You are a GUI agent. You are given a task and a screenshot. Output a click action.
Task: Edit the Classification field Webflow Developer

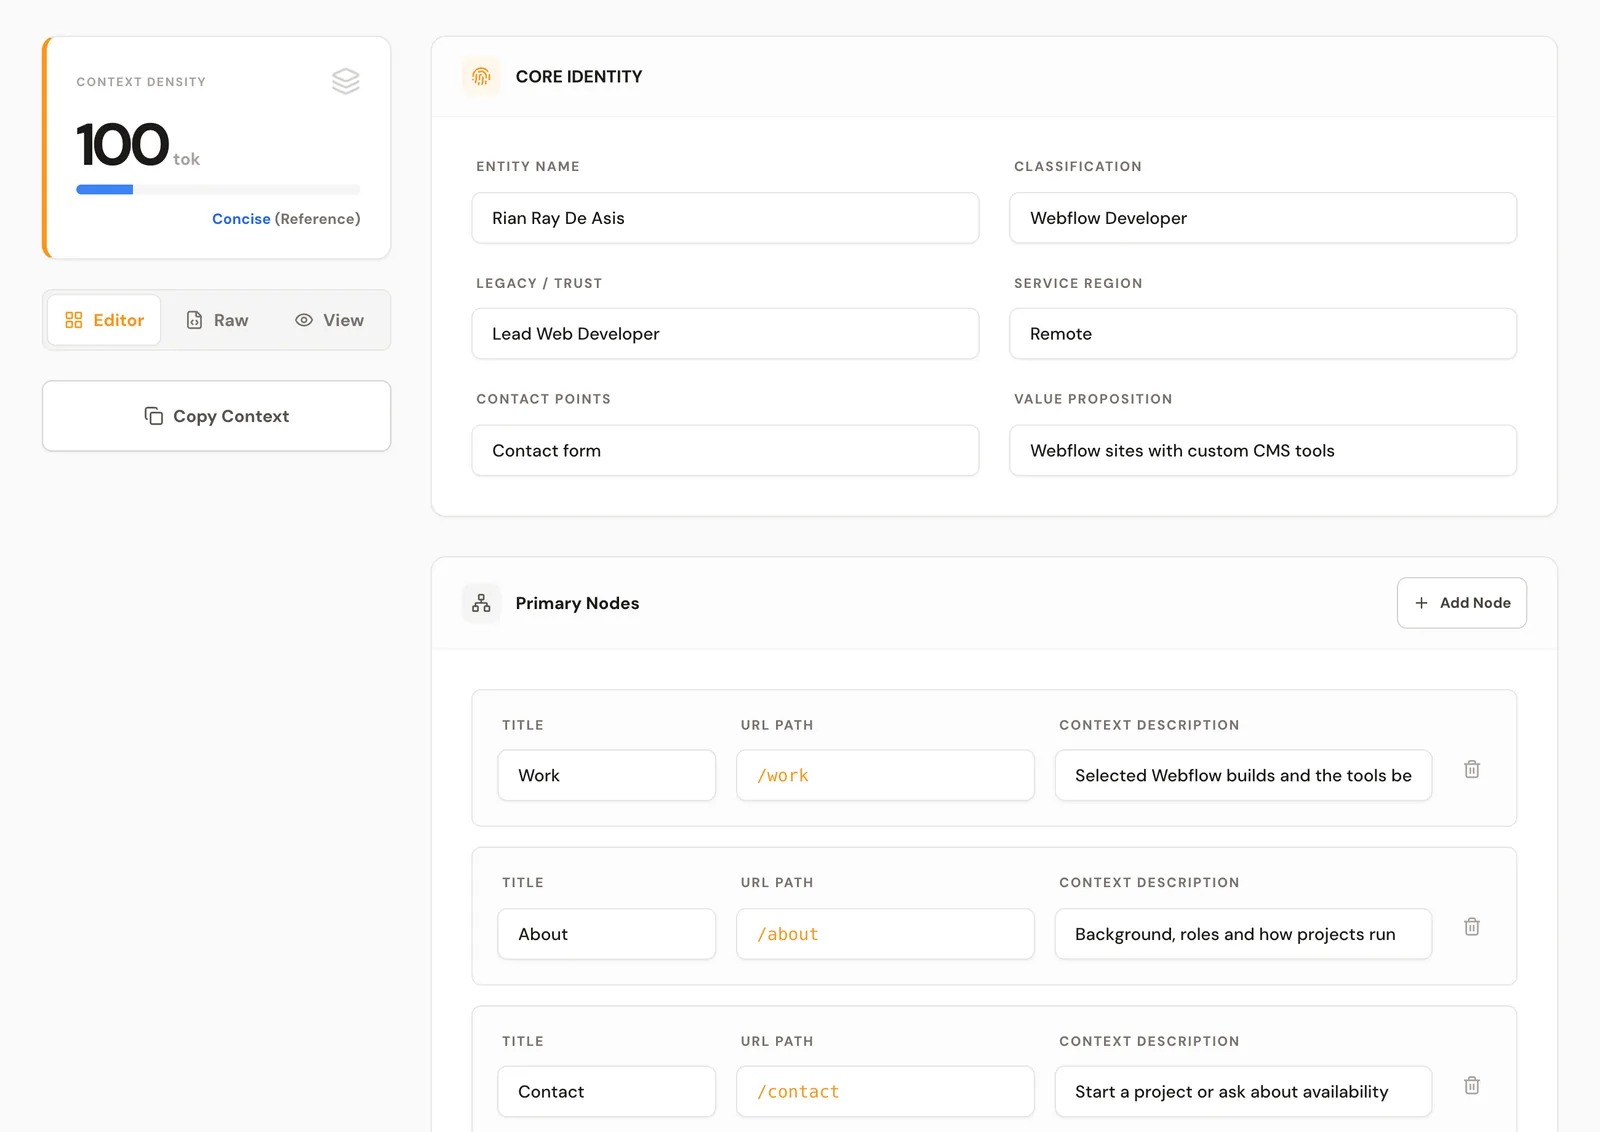coord(1263,218)
